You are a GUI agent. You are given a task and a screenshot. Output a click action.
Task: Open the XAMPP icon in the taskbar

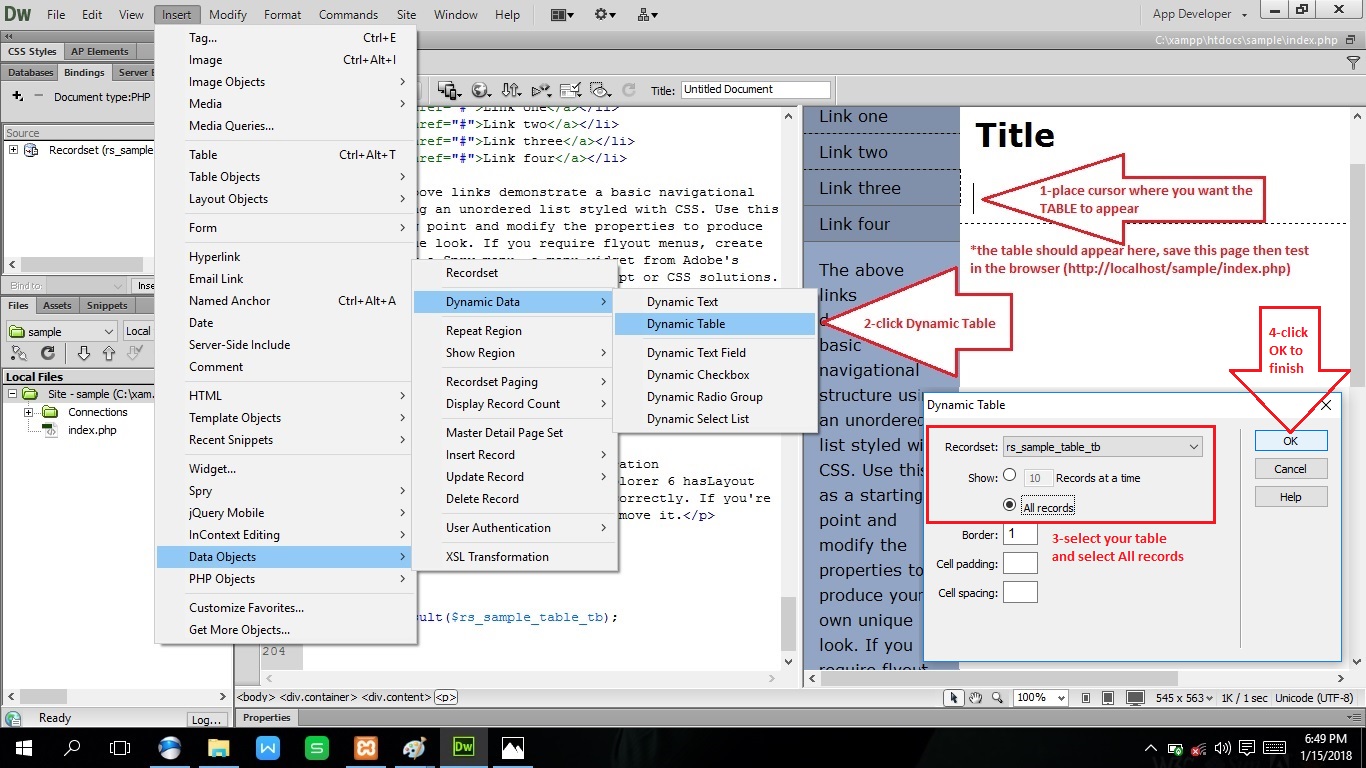[366, 747]
